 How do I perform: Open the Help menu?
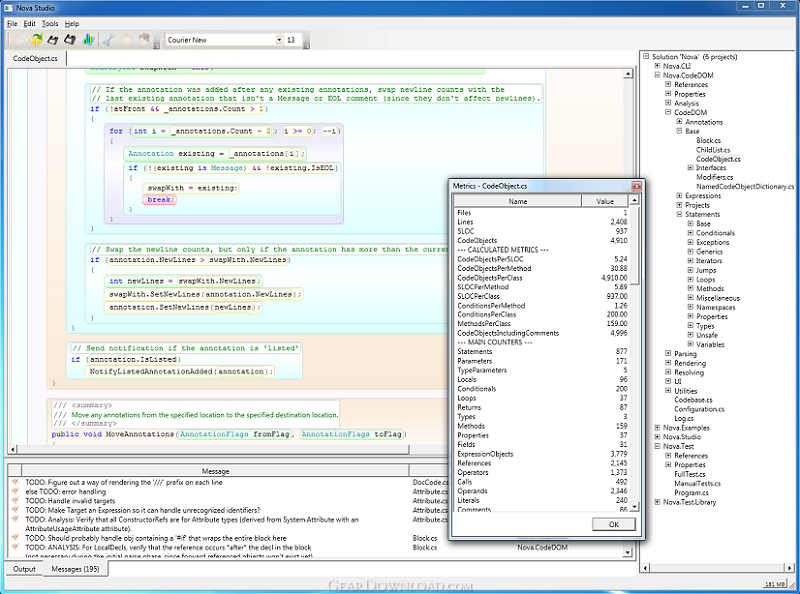click(x=72, y=23)
